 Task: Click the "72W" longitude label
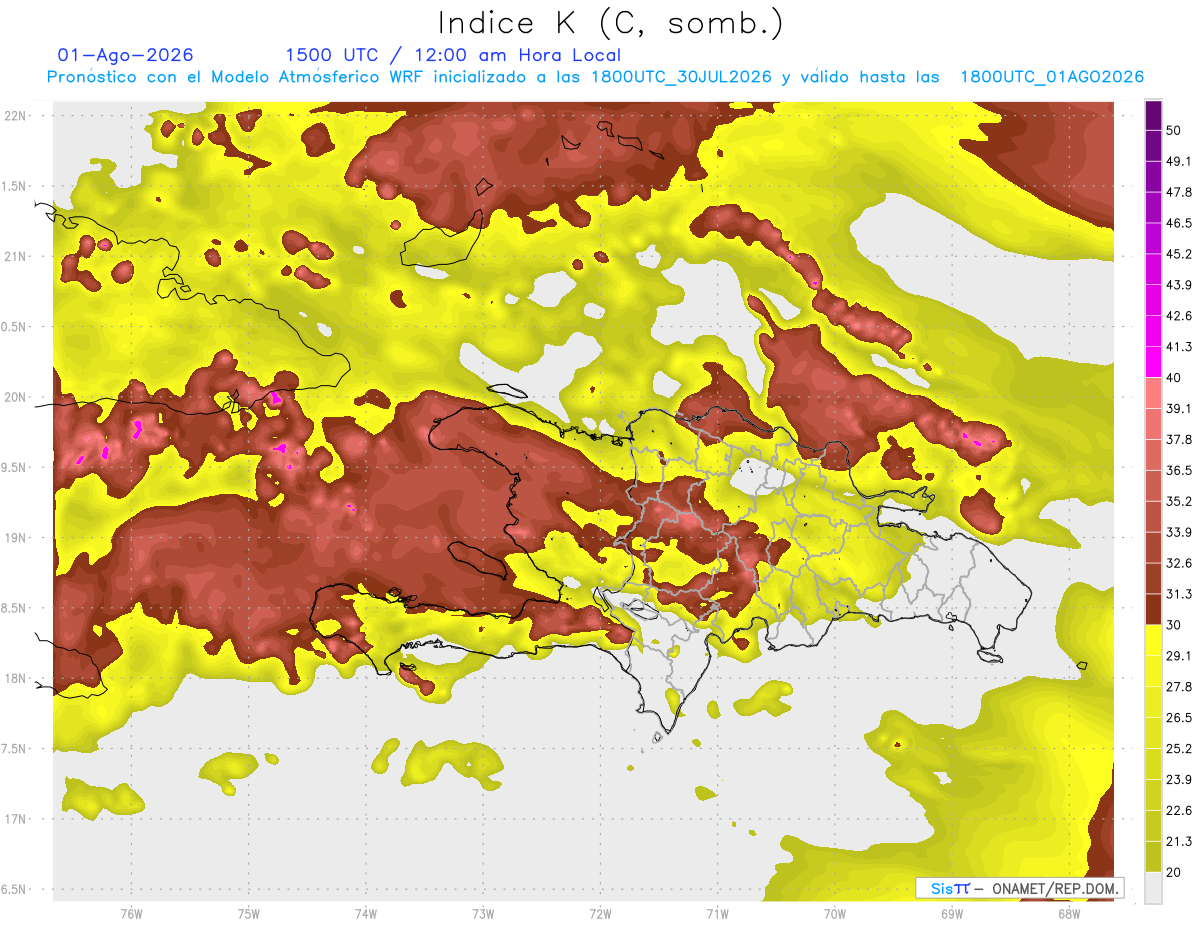point(600,914)
